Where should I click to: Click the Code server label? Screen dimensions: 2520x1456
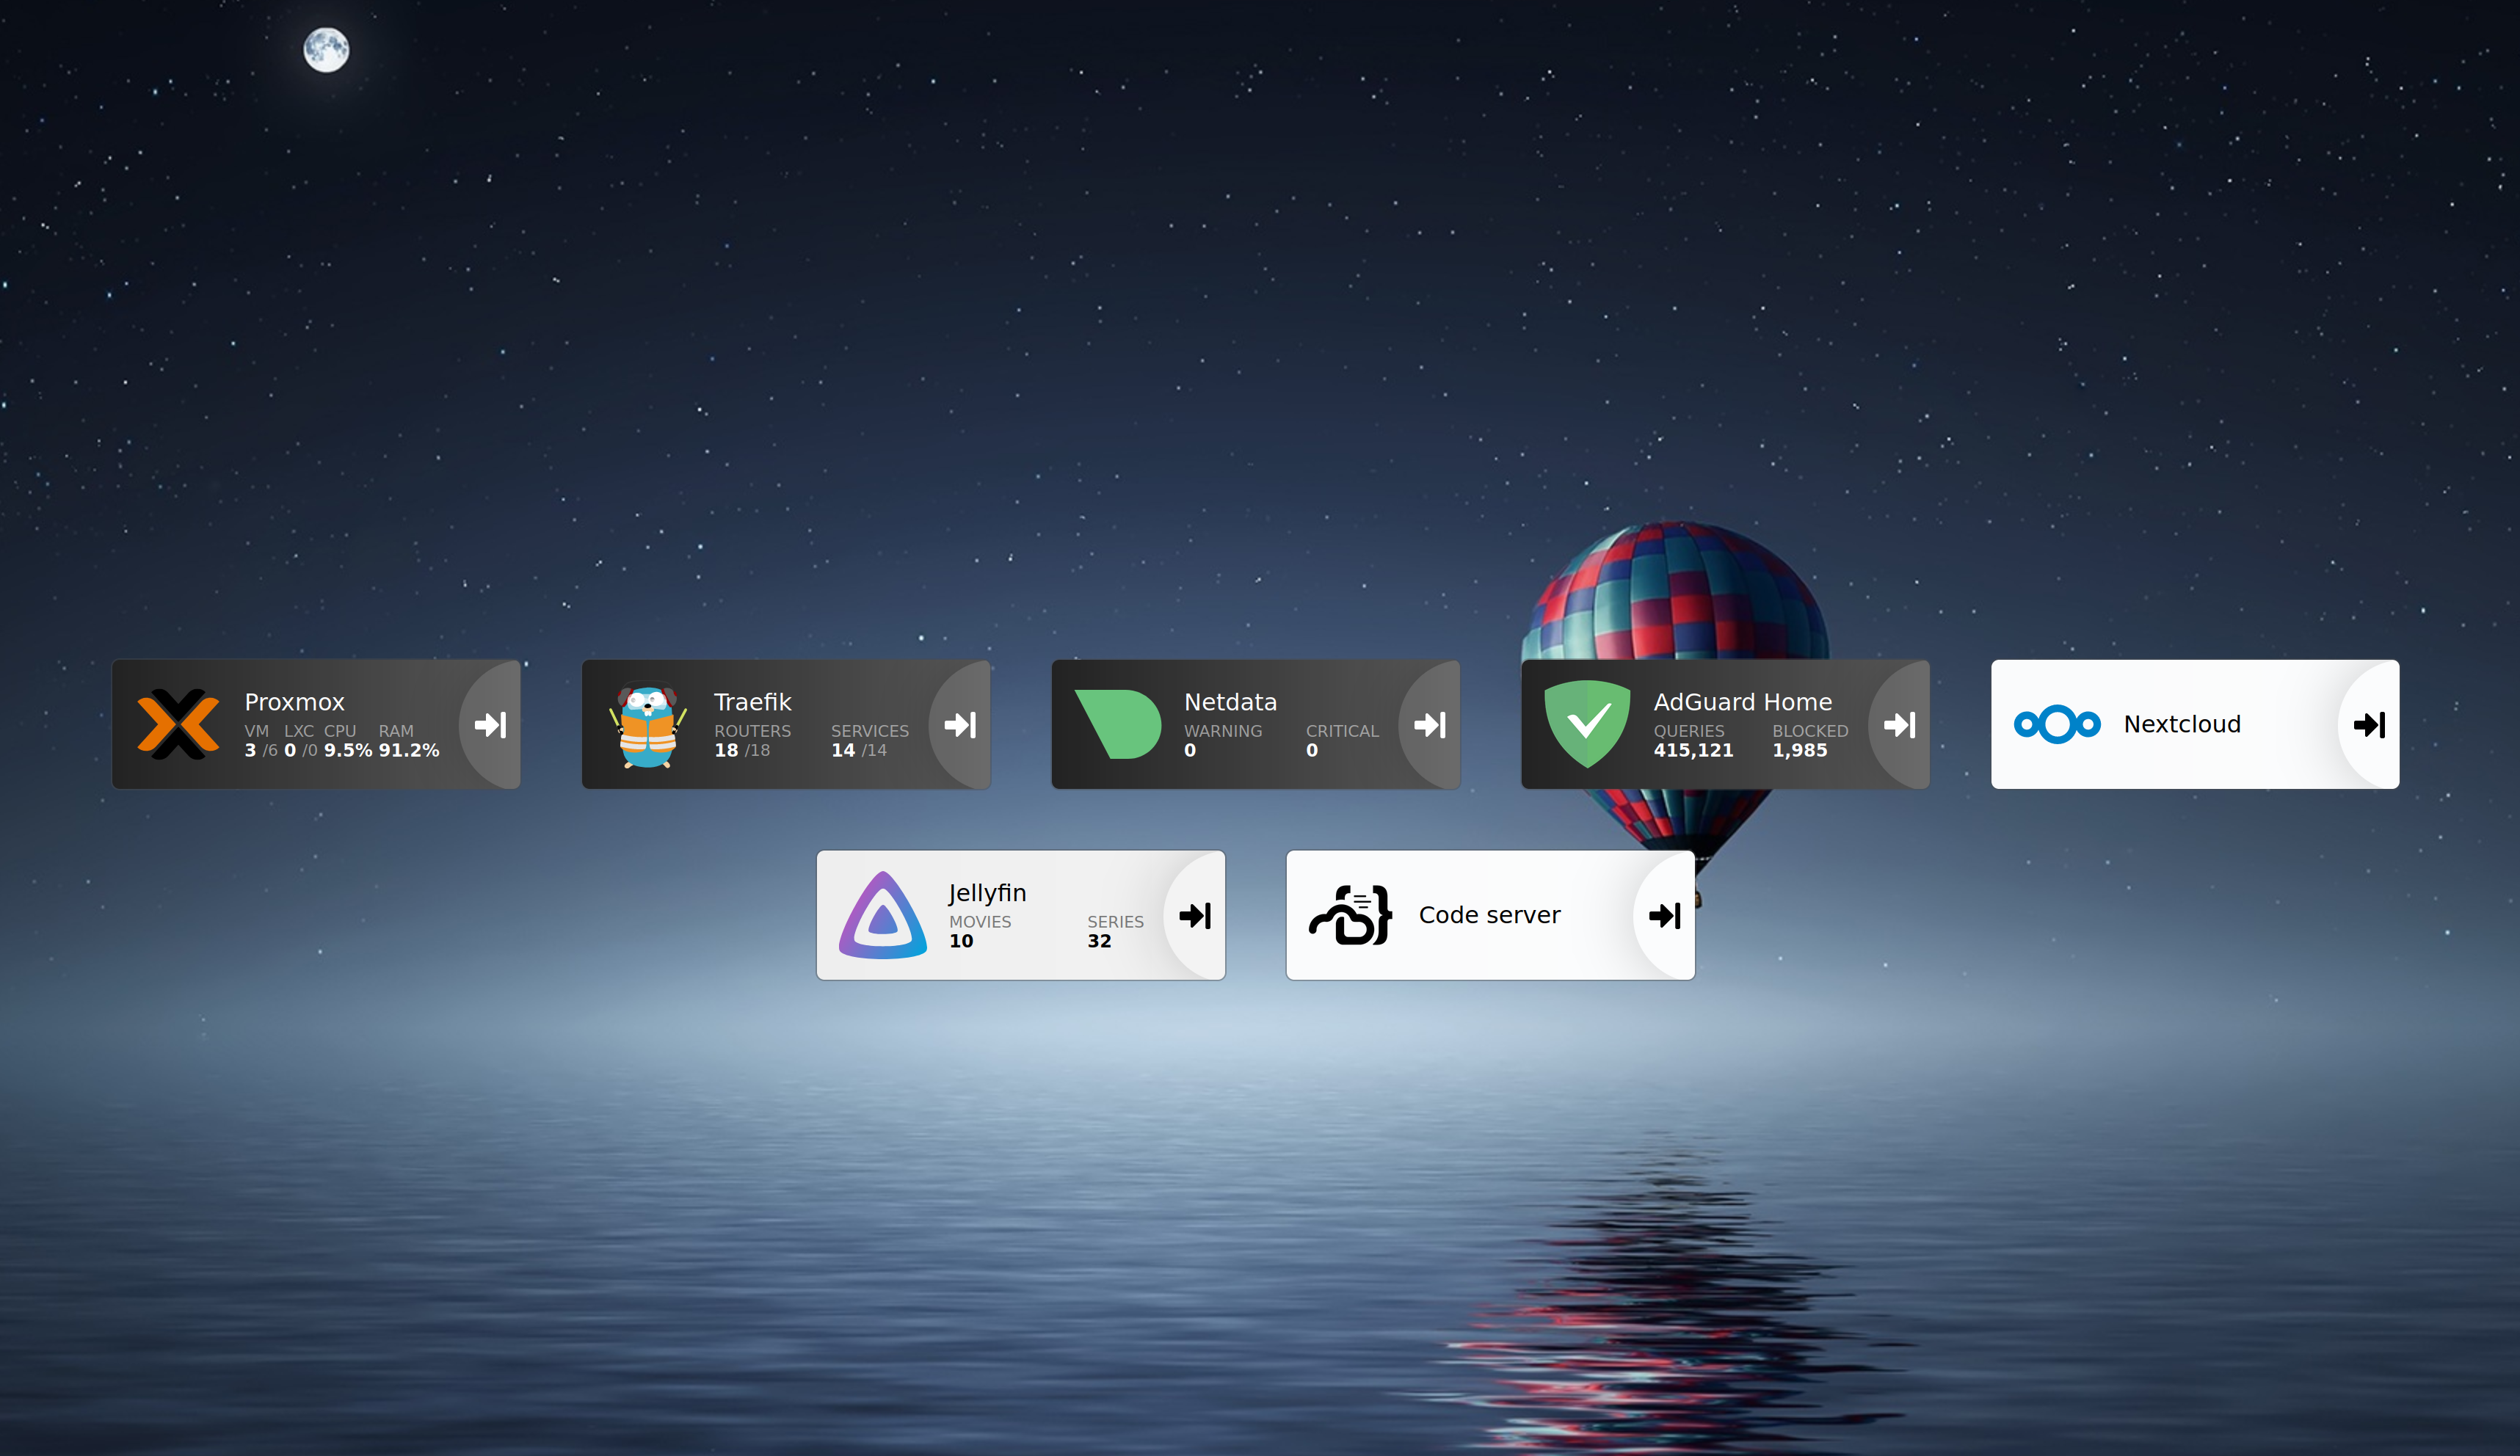point(1489,915)
